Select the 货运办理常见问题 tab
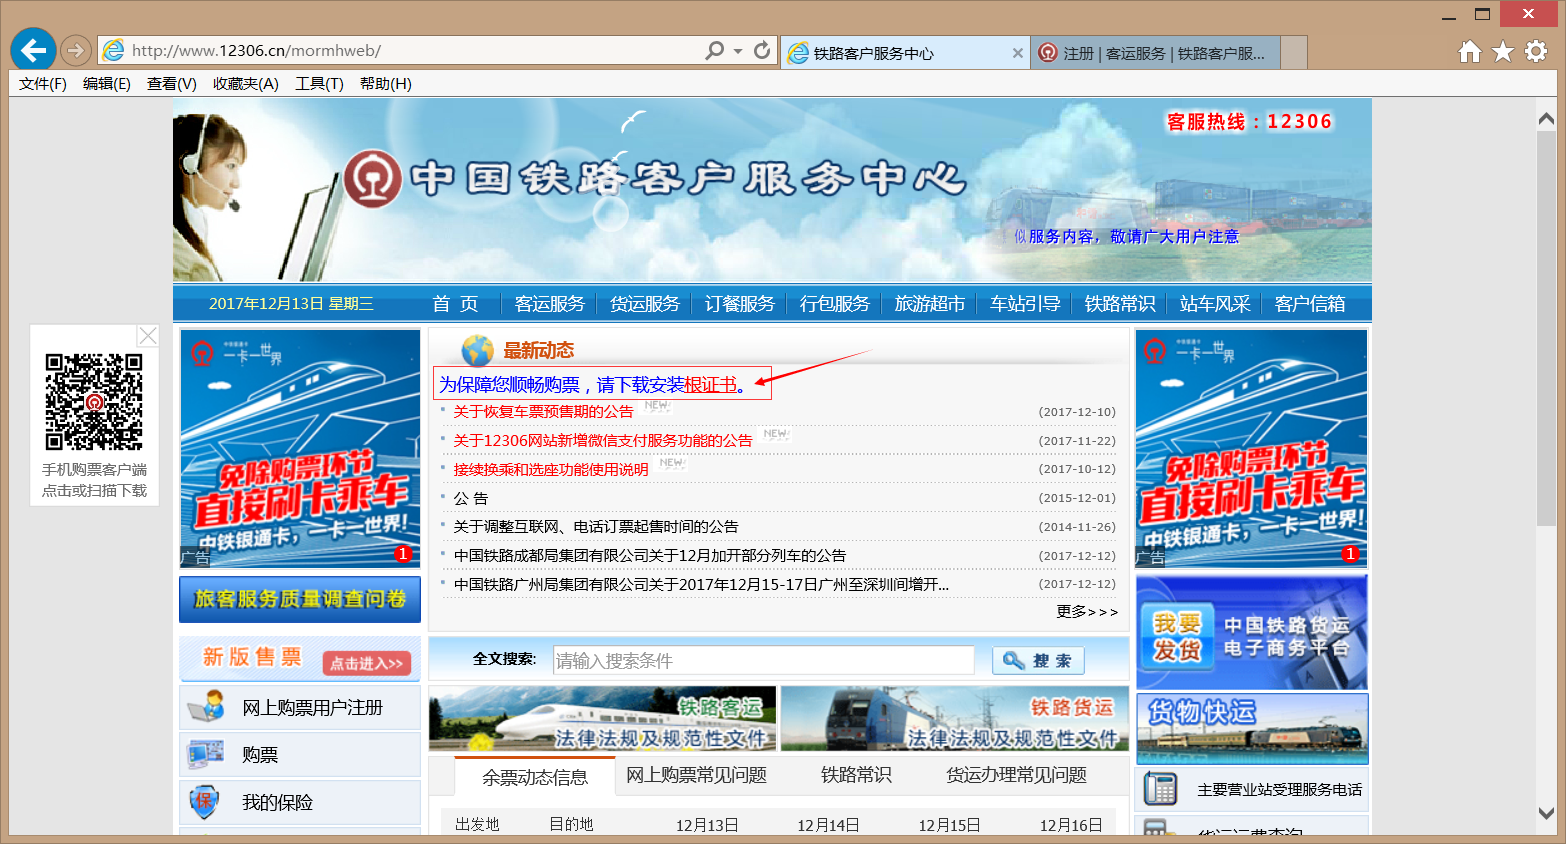Viewport: 1566px width, 844px height. (1017, 775)
